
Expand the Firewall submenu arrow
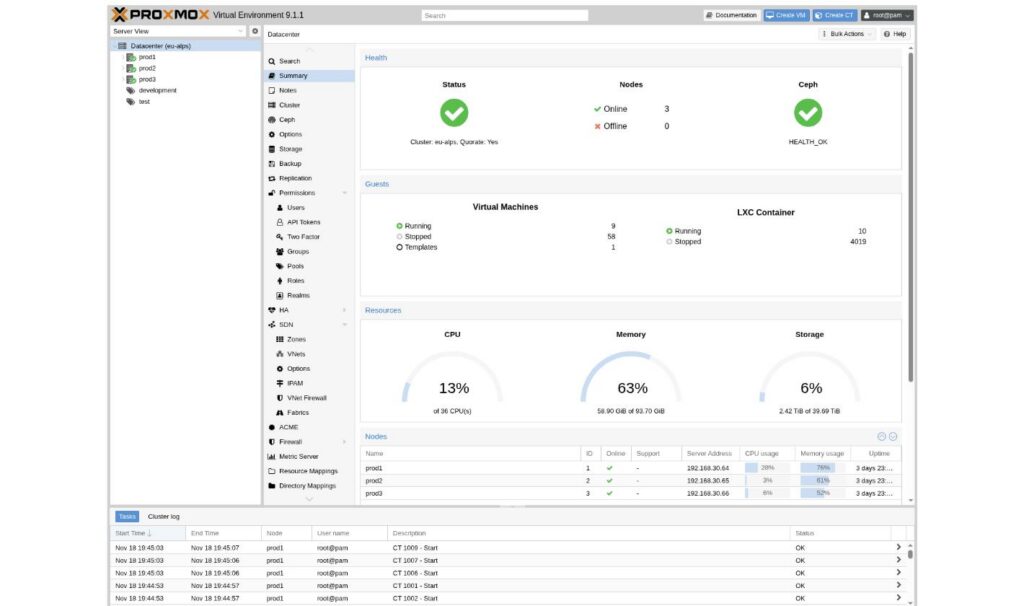point(345,442)
